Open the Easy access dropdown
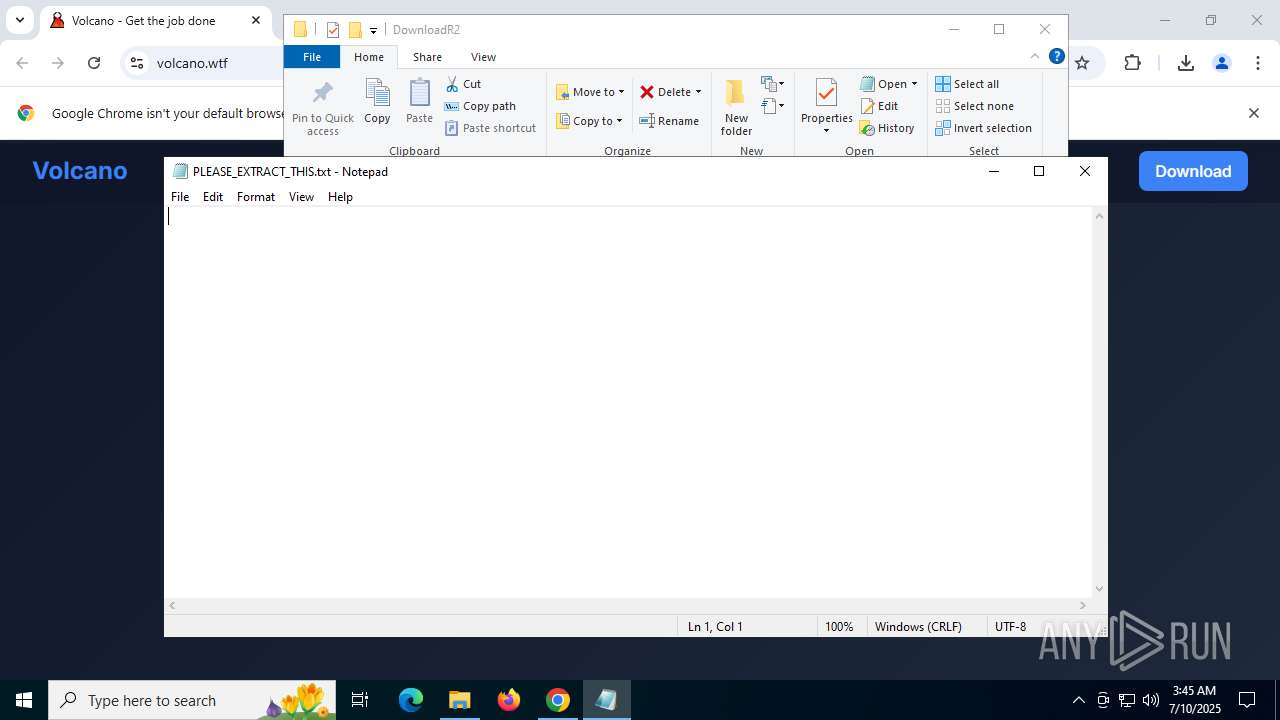 tap(773, 106)
